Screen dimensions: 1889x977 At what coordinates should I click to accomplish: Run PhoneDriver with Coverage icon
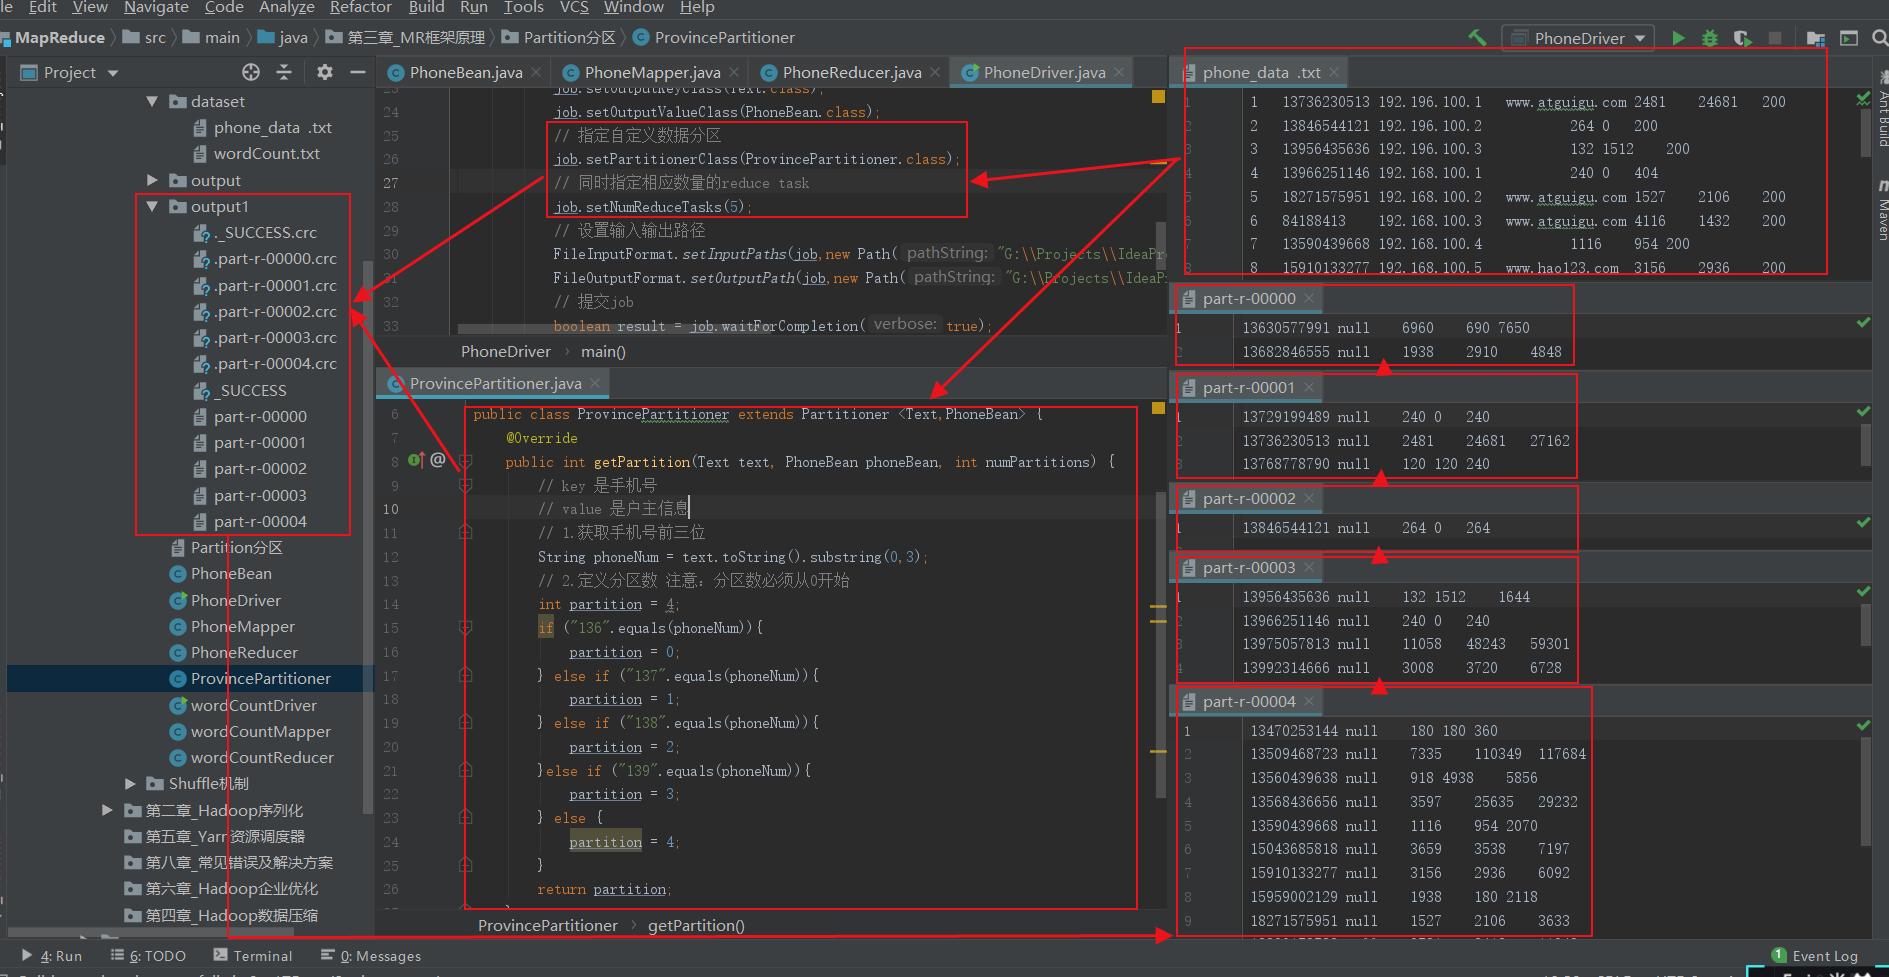pos(1742,37)
